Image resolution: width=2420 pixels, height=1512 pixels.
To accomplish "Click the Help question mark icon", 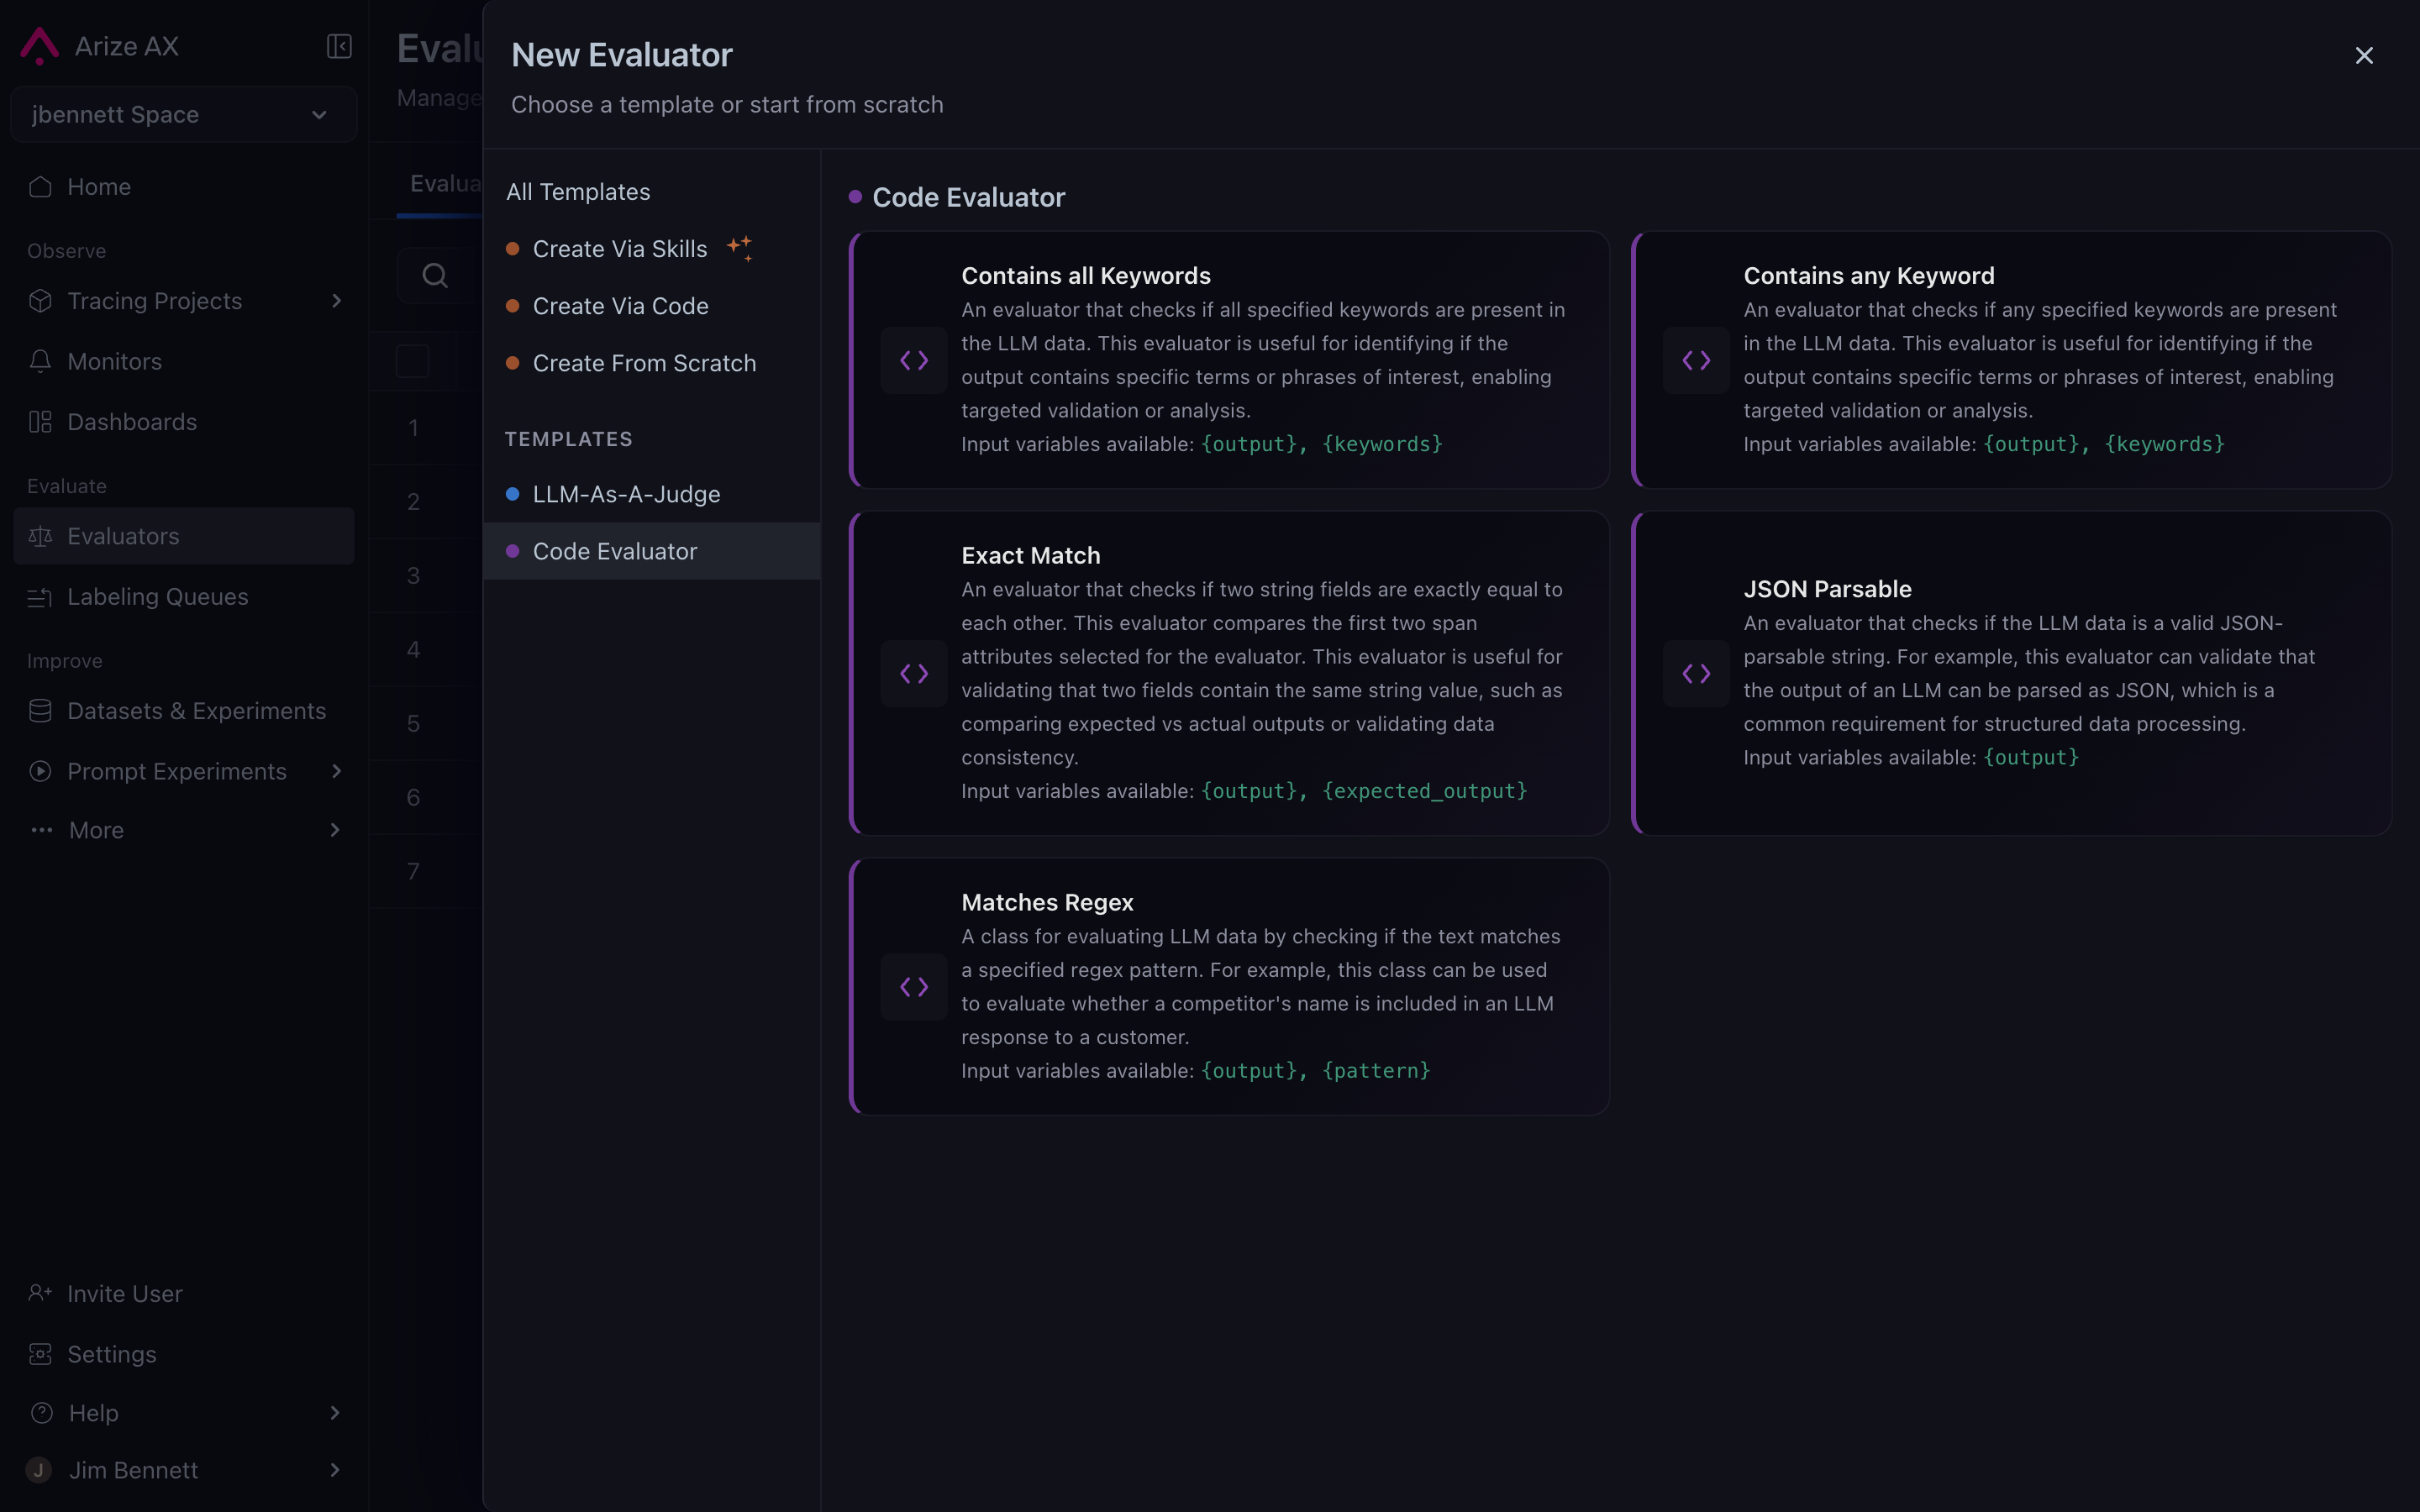I will [41, 1413].
